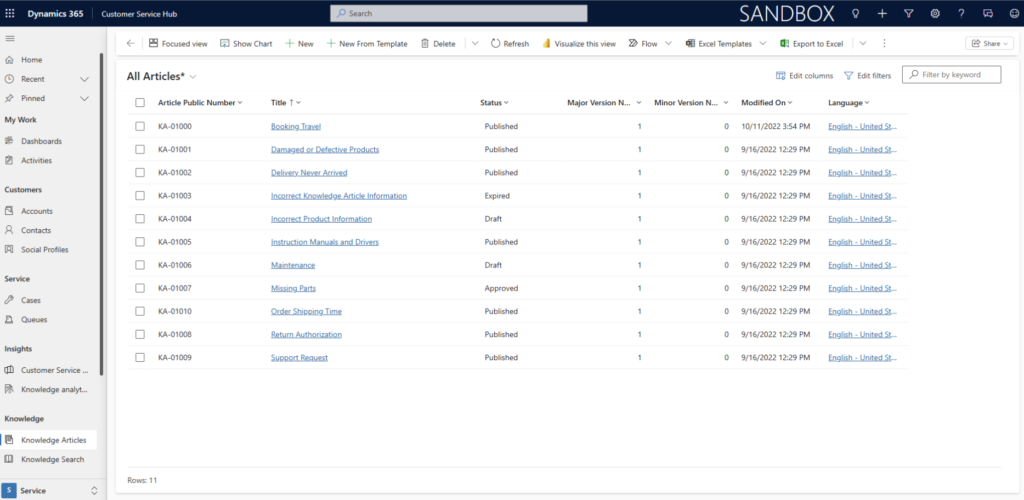Viewport: 1024px width, 500px height.
Task: Click Visualize this view
Action: [x=579, y=44]
